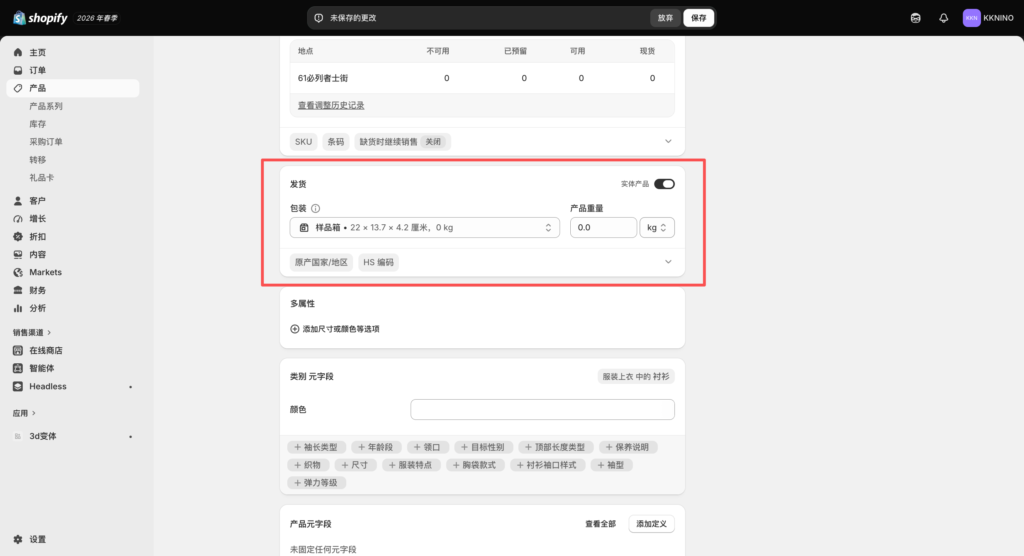Viewport: 1024px width, 556px height.
Task: Open 产品系列 in the sidebar
Action: click(x=46, y=106)
